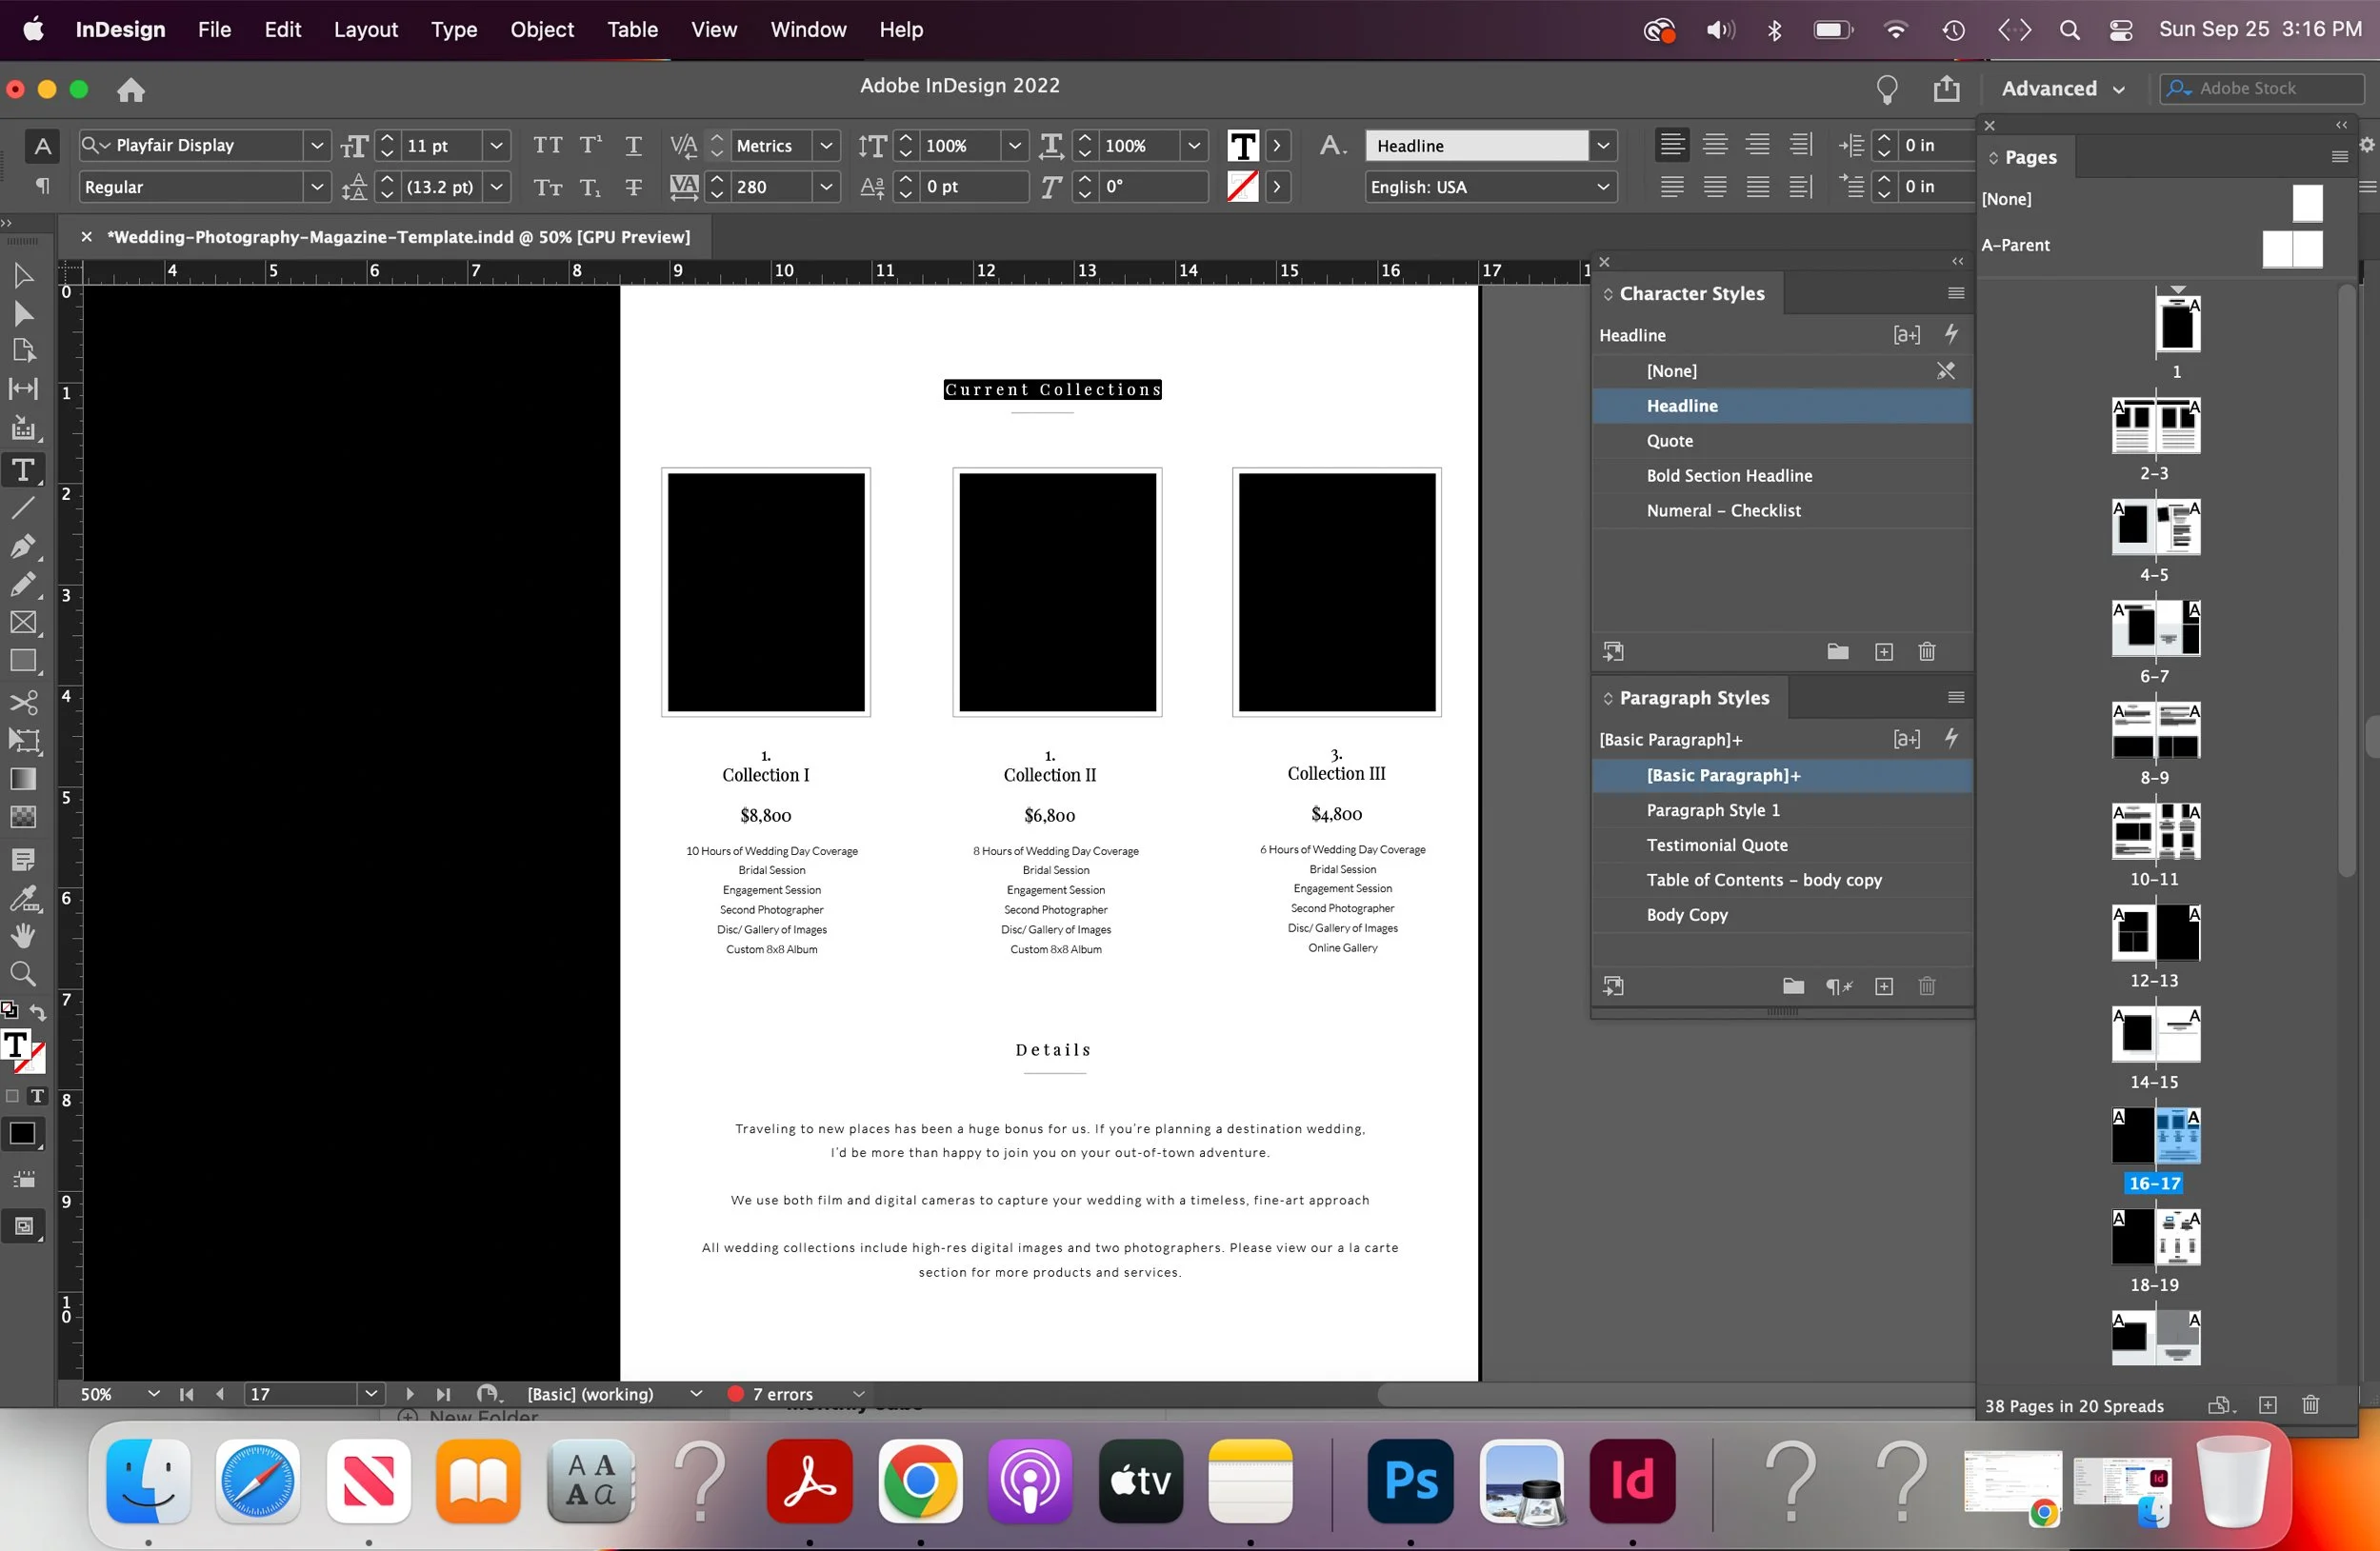This screenshot has height=1551, width=2380.
Task: Select the Pen tool
Action: (x=23, y=546)
